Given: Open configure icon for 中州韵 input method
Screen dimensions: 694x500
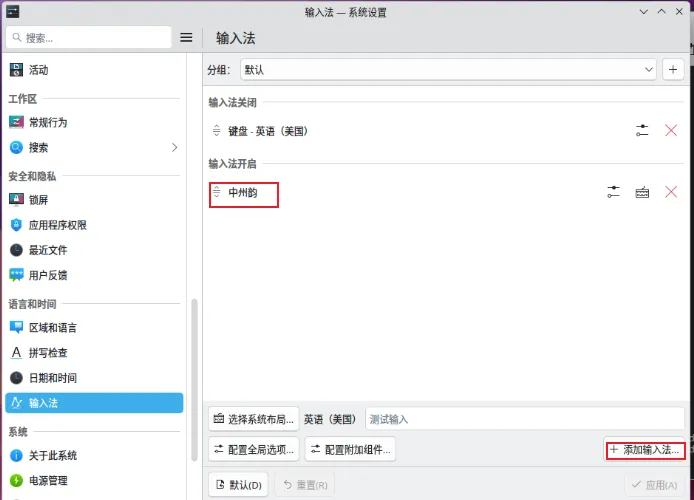Looking at the screenshot, I should pos(613,192).
